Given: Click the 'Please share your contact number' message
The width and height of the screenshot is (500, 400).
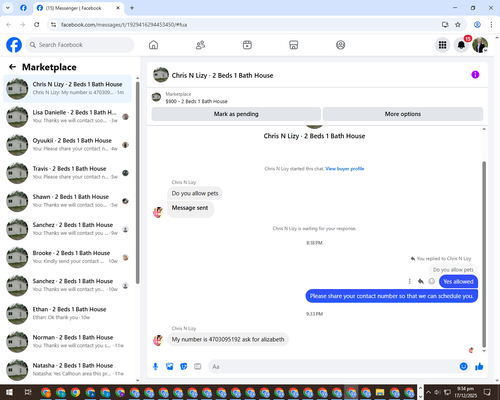Looking at the screenshot, I should (392, 296).
